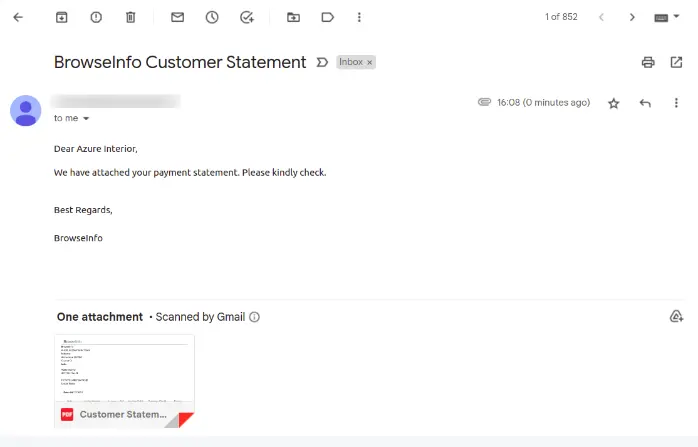
Task: Snooze the email with clock icon
Action: (212, 17)
